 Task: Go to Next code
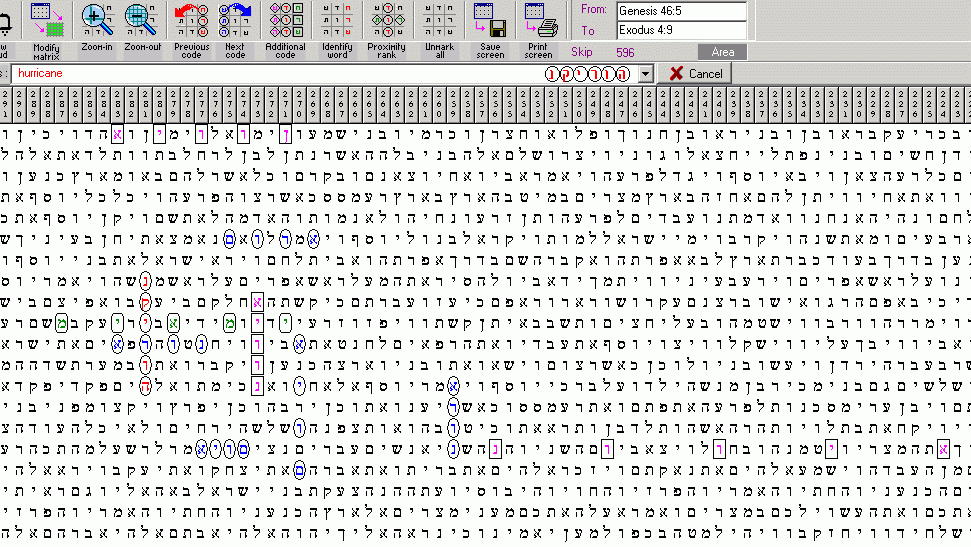click(x=235, y=31)
